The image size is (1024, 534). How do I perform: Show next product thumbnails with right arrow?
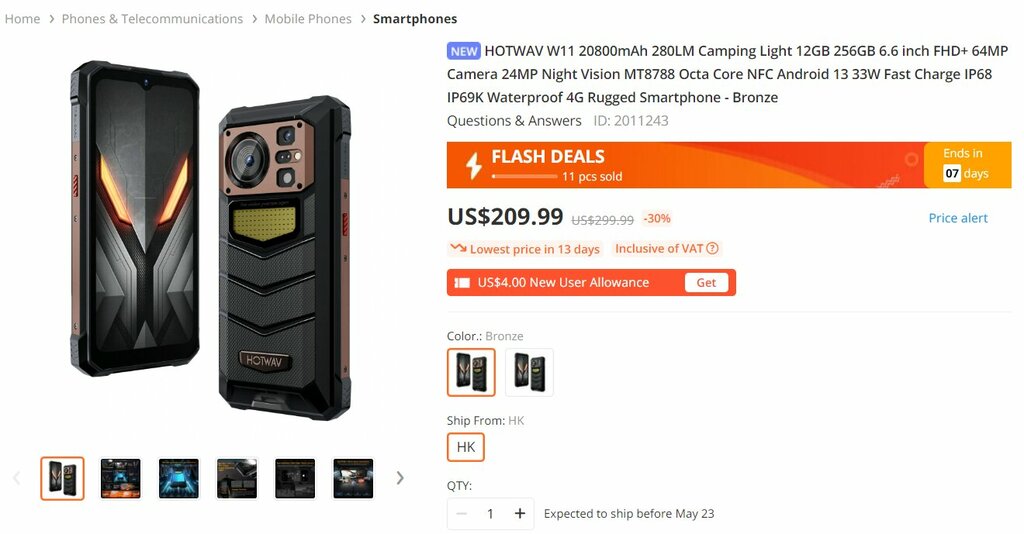[400, 479]
